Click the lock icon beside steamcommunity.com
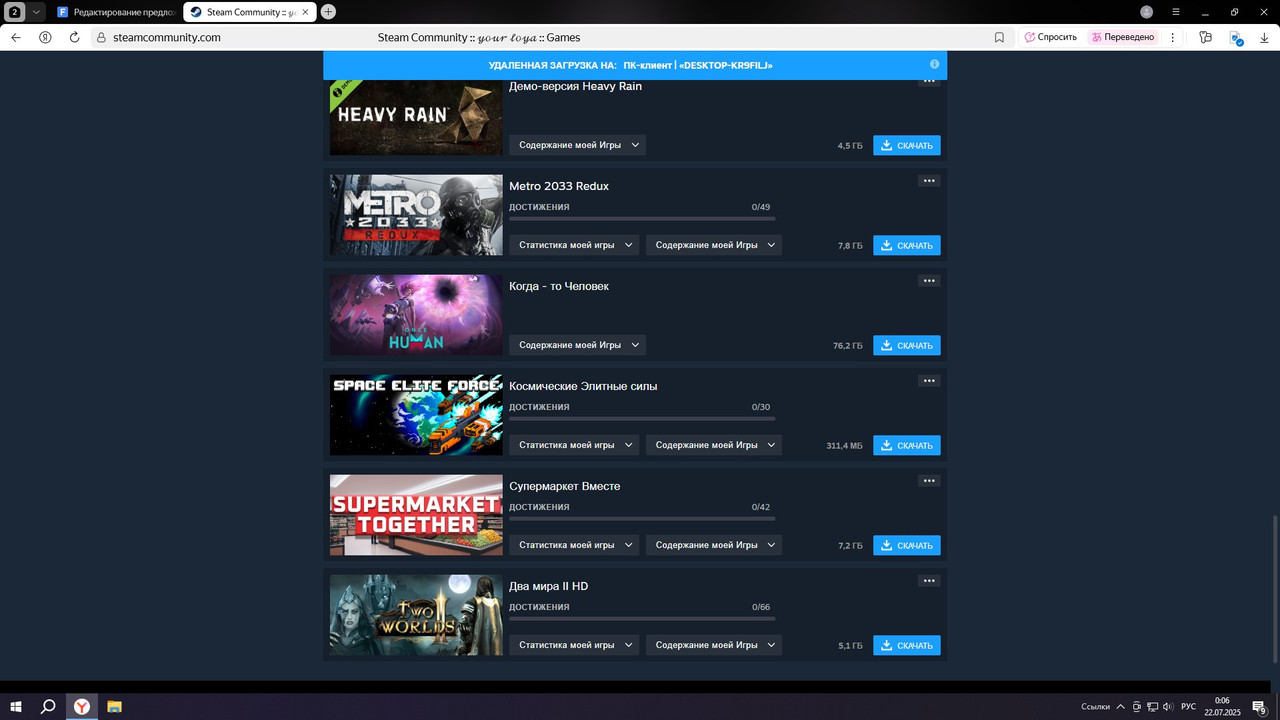The height and width of the screenshot is (720, 1280). click(x=100, y=37)
